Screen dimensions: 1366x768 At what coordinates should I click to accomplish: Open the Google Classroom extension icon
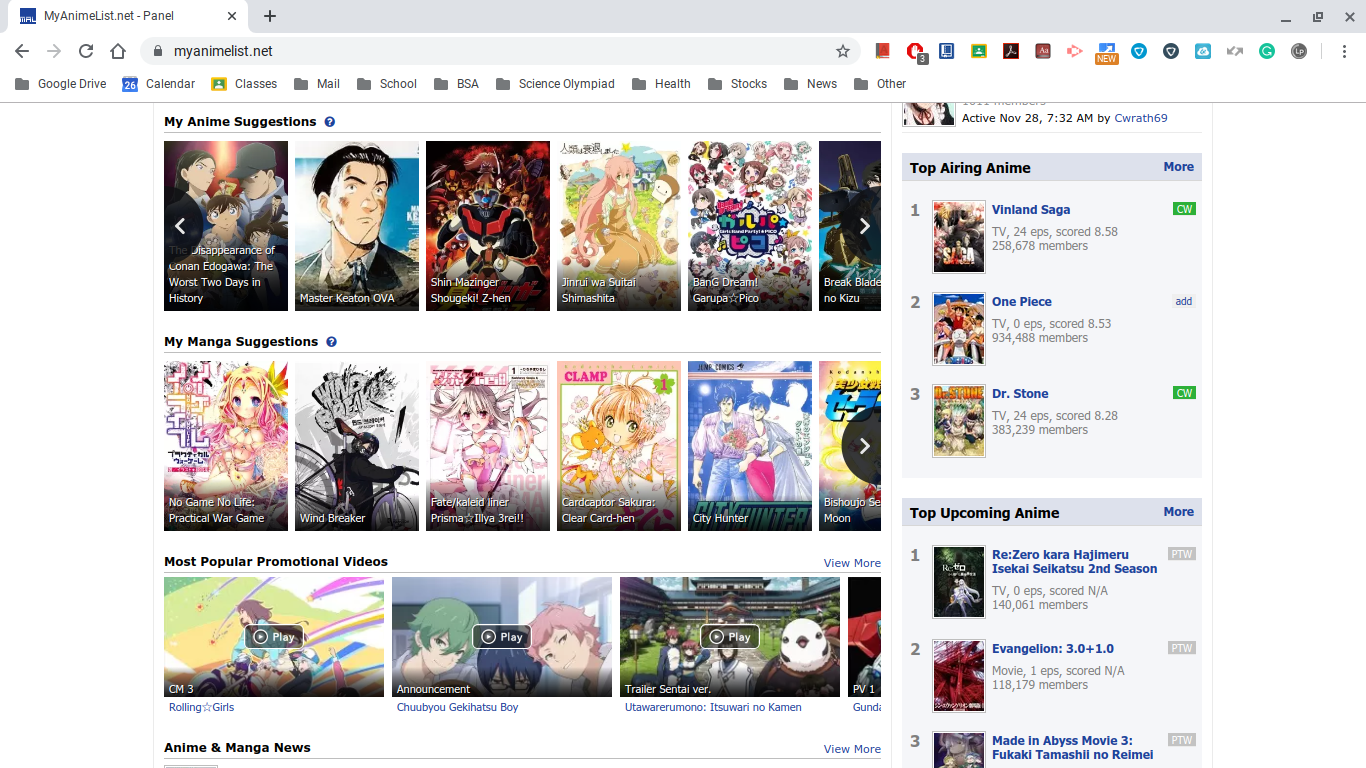coord(979,51)
